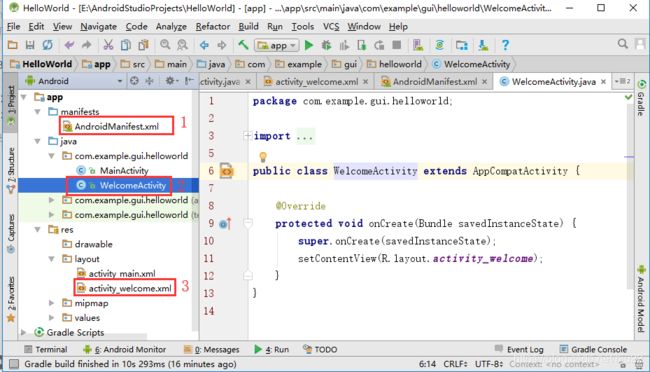The height and width of the screenshot is (372, 650).
Task: Collapse the res folder arrow
Action: 38,229
